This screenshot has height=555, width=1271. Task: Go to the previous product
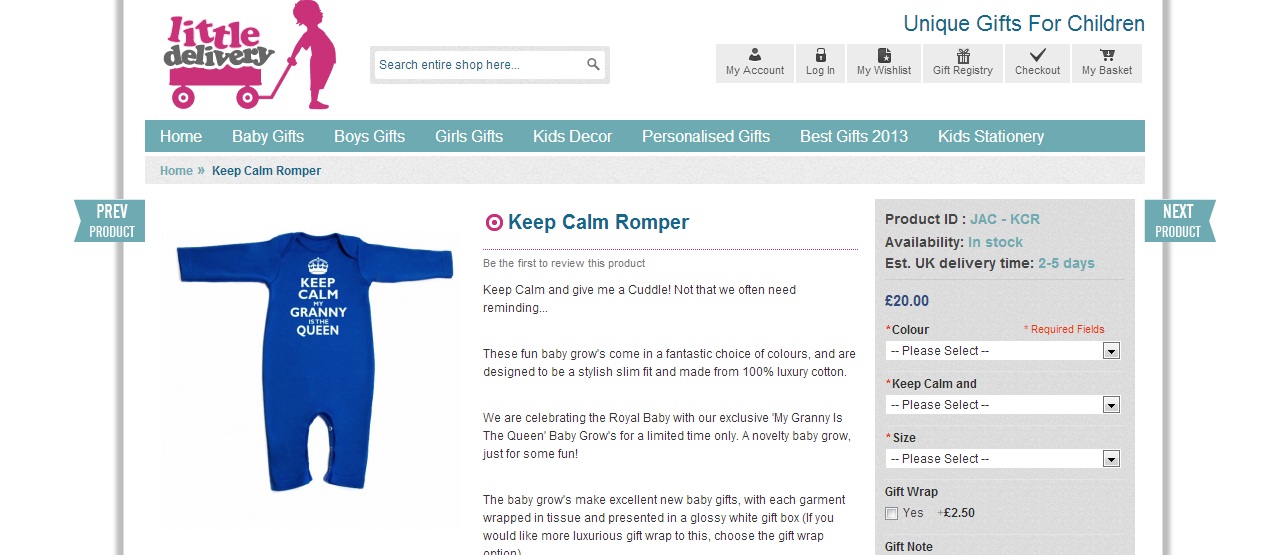[110, 221]
